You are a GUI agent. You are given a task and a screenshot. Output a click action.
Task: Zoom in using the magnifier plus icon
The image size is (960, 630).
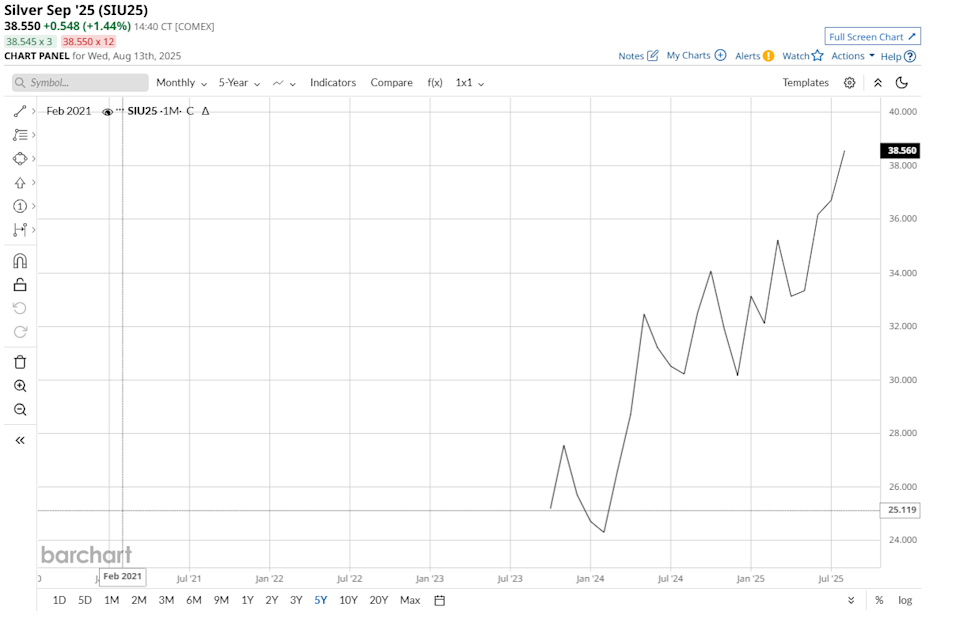19,386
